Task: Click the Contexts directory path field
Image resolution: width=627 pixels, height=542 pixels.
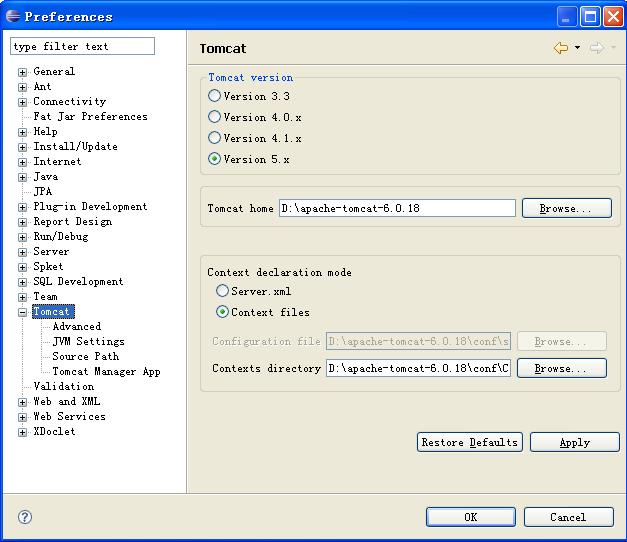Action: tap(418, 368)
